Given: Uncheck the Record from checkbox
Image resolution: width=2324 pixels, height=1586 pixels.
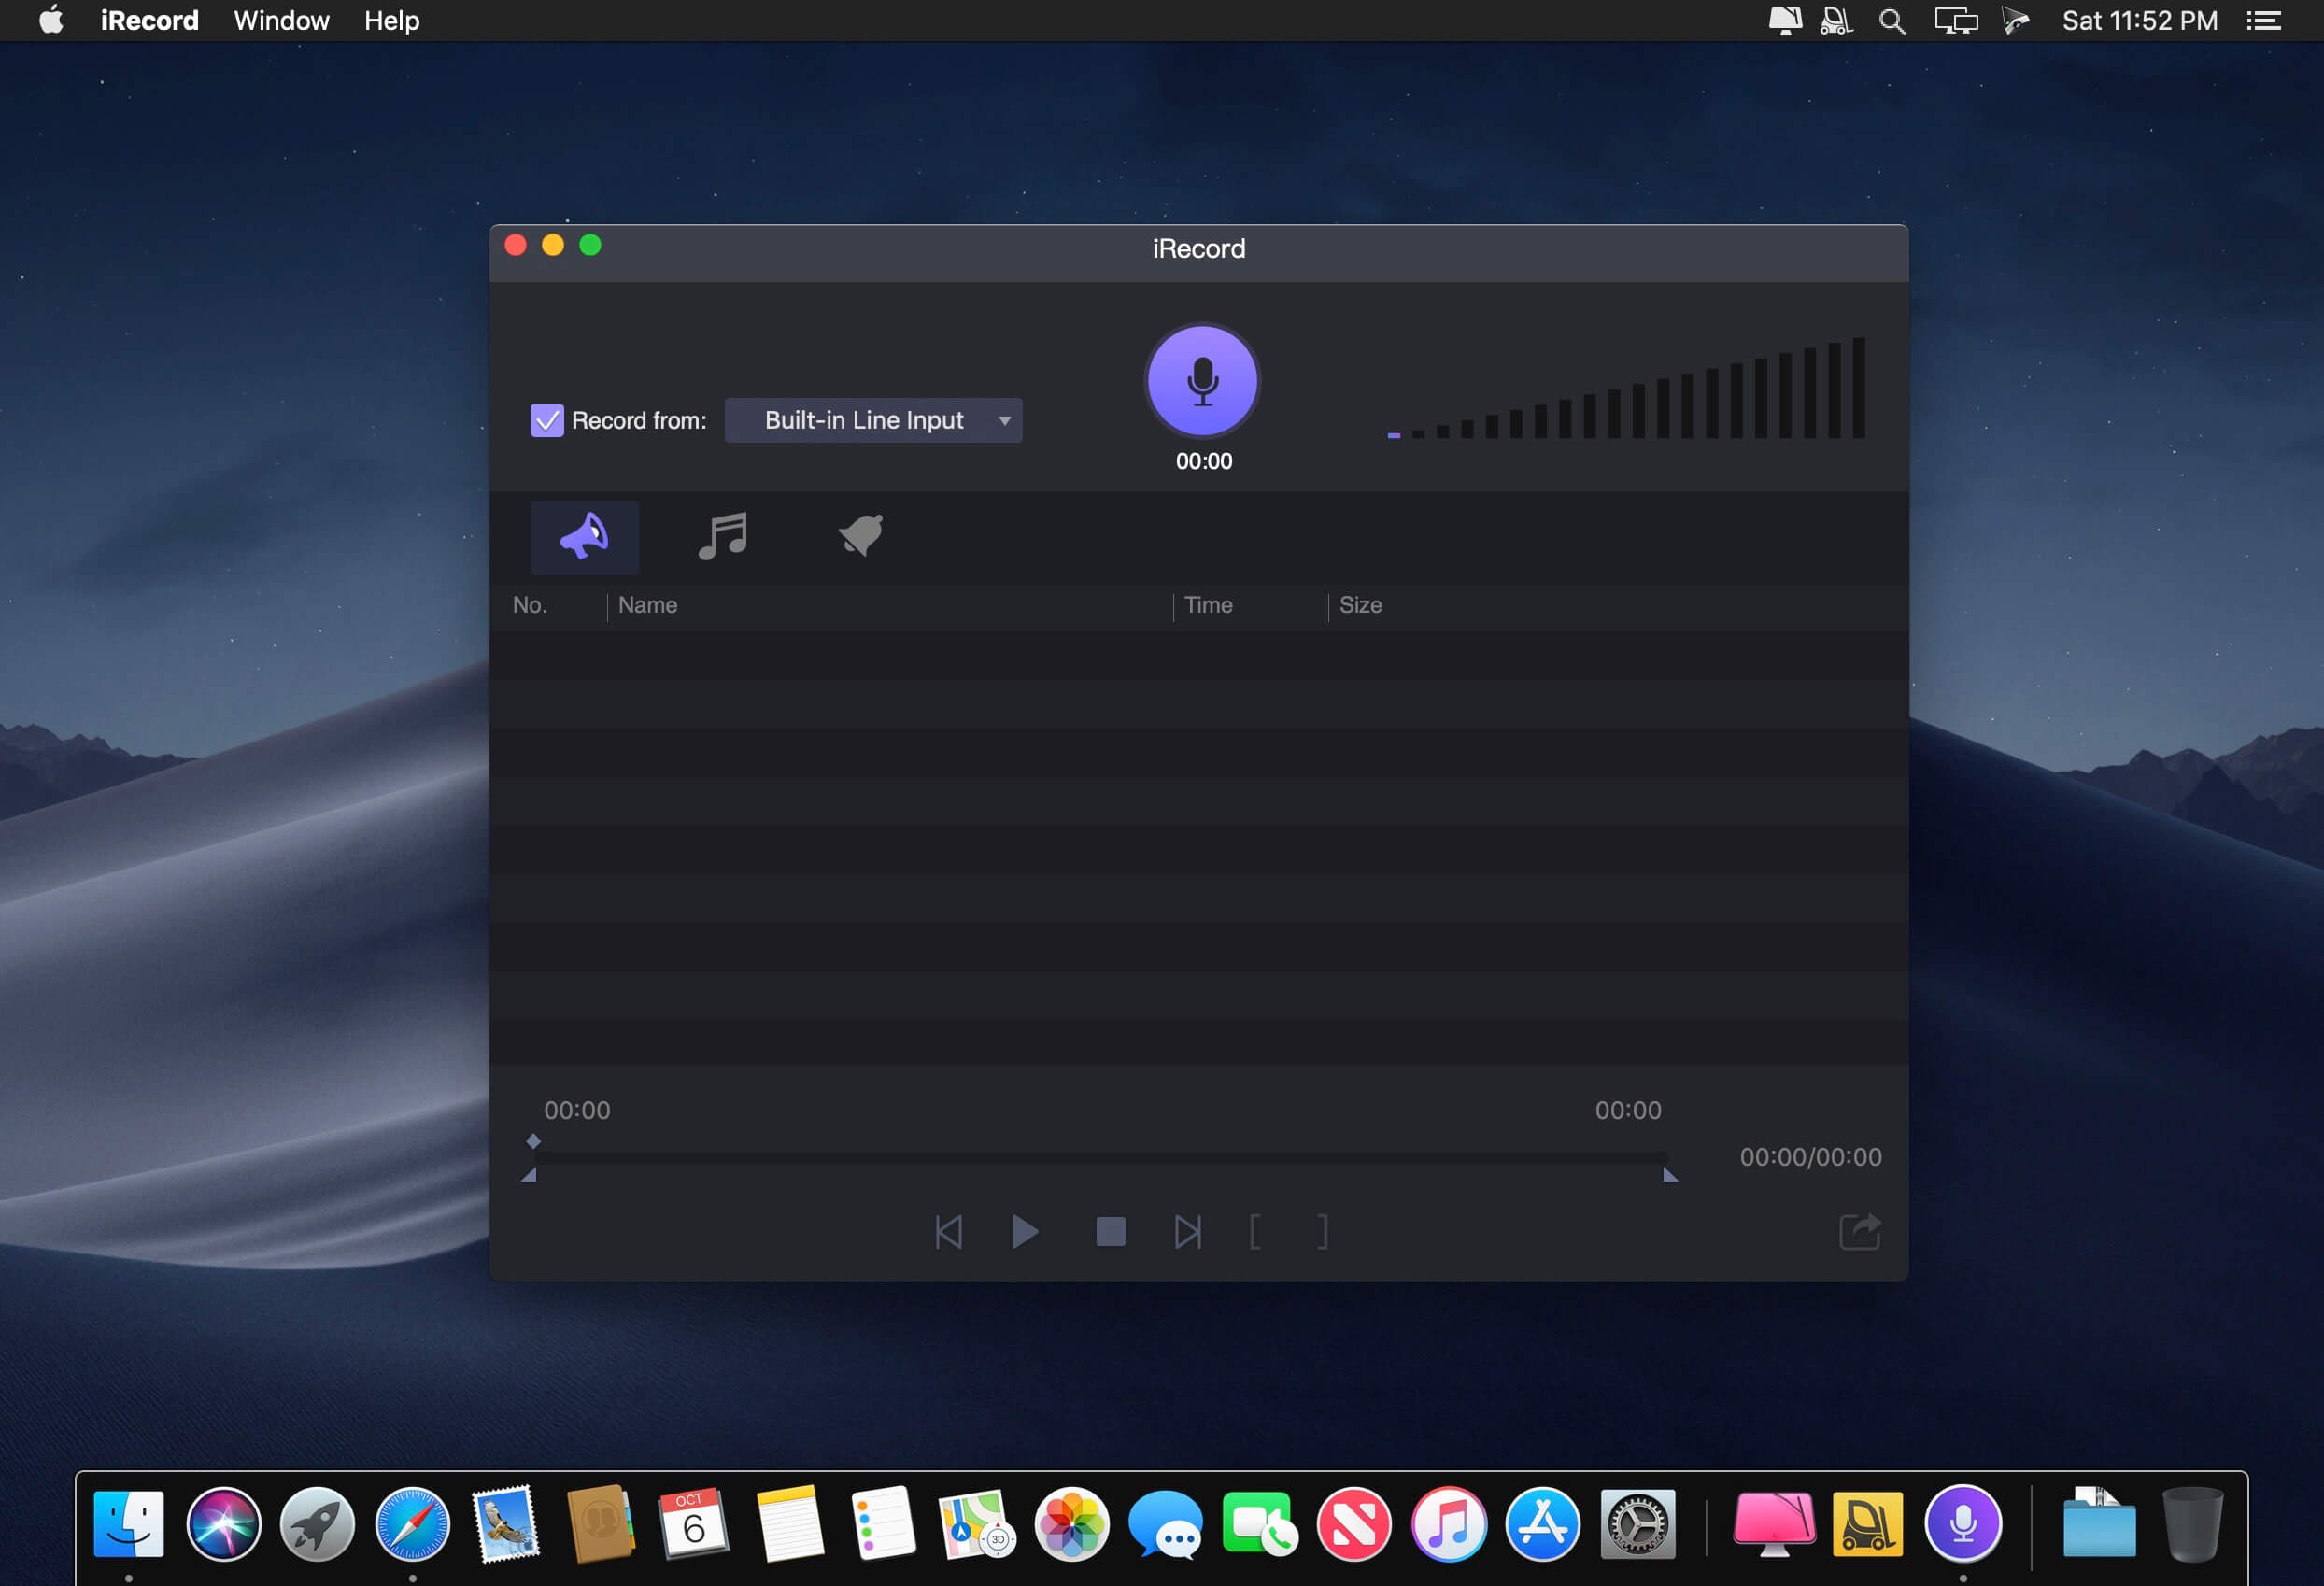Looking at the screenshot, I should coord(547,420).
